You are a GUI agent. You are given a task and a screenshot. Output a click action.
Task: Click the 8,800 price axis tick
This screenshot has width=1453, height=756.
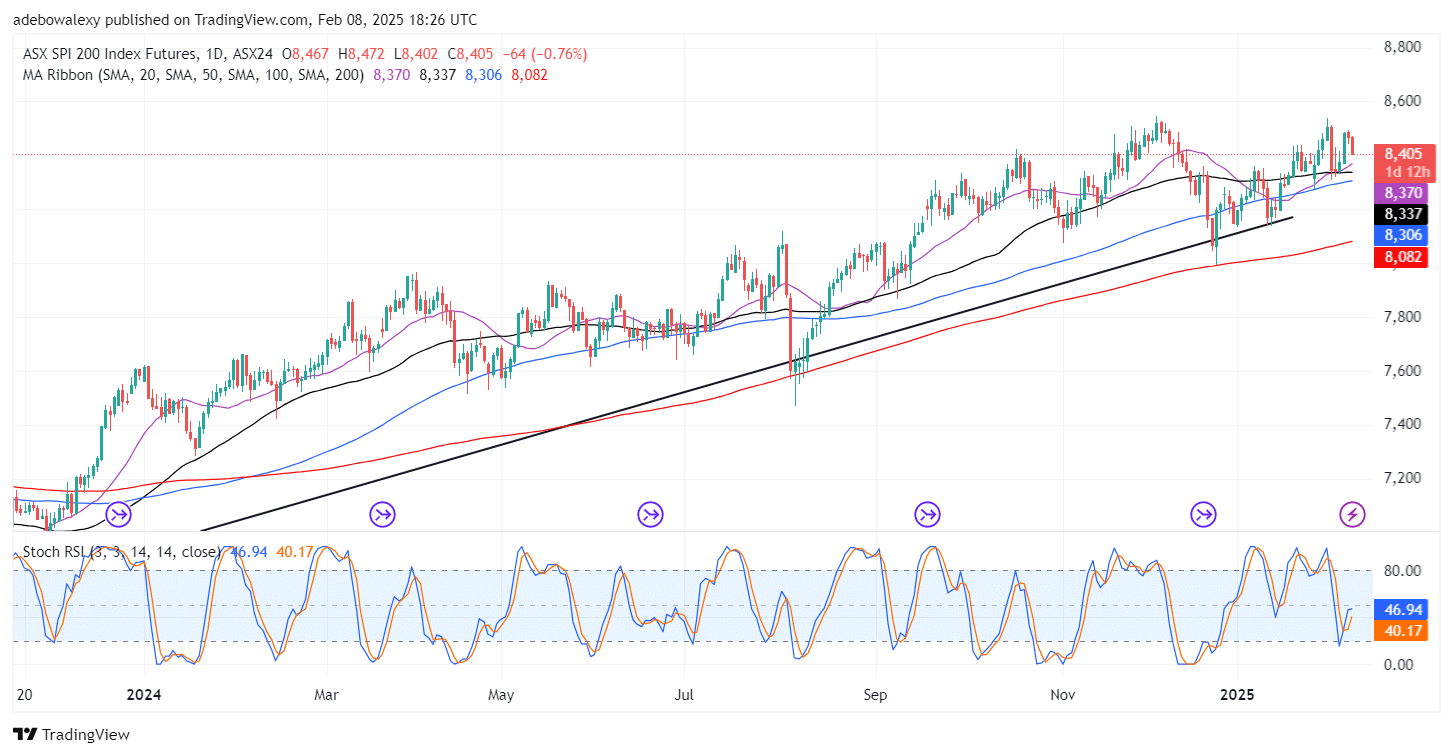click(1404, 47)
